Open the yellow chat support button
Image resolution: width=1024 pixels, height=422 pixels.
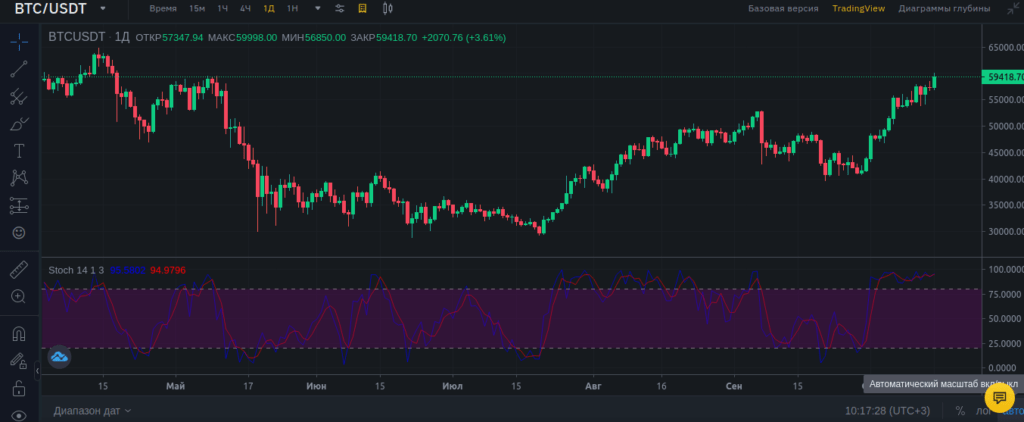[x=999, y=396]
